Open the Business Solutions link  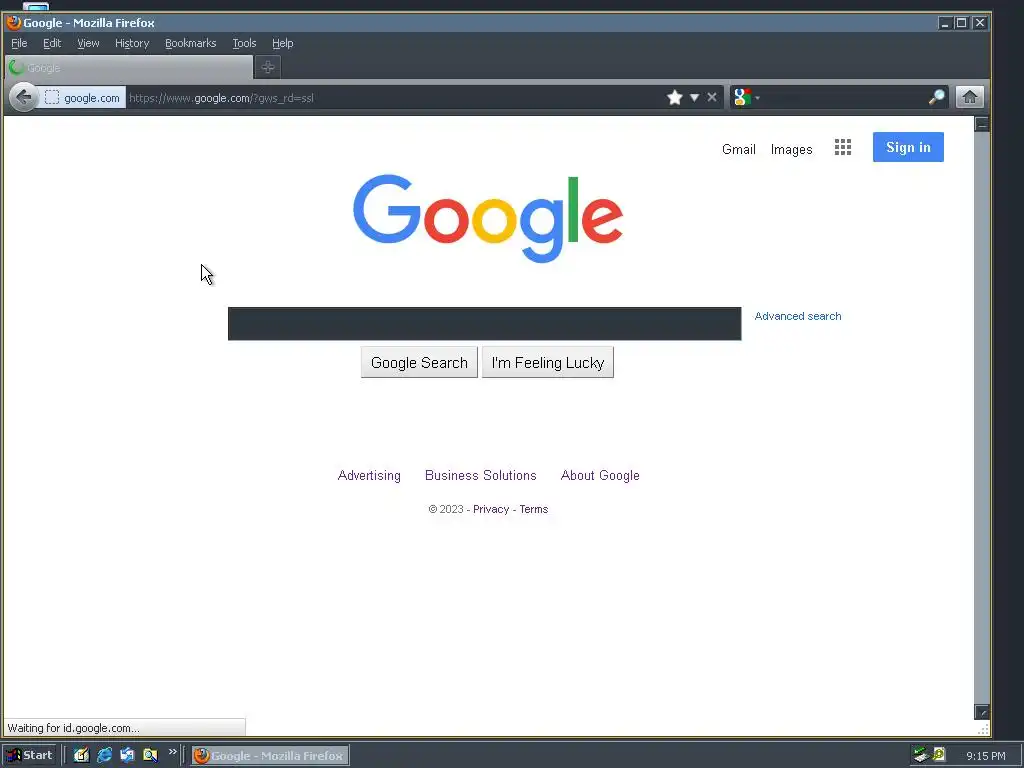click(x=481, y=475)
